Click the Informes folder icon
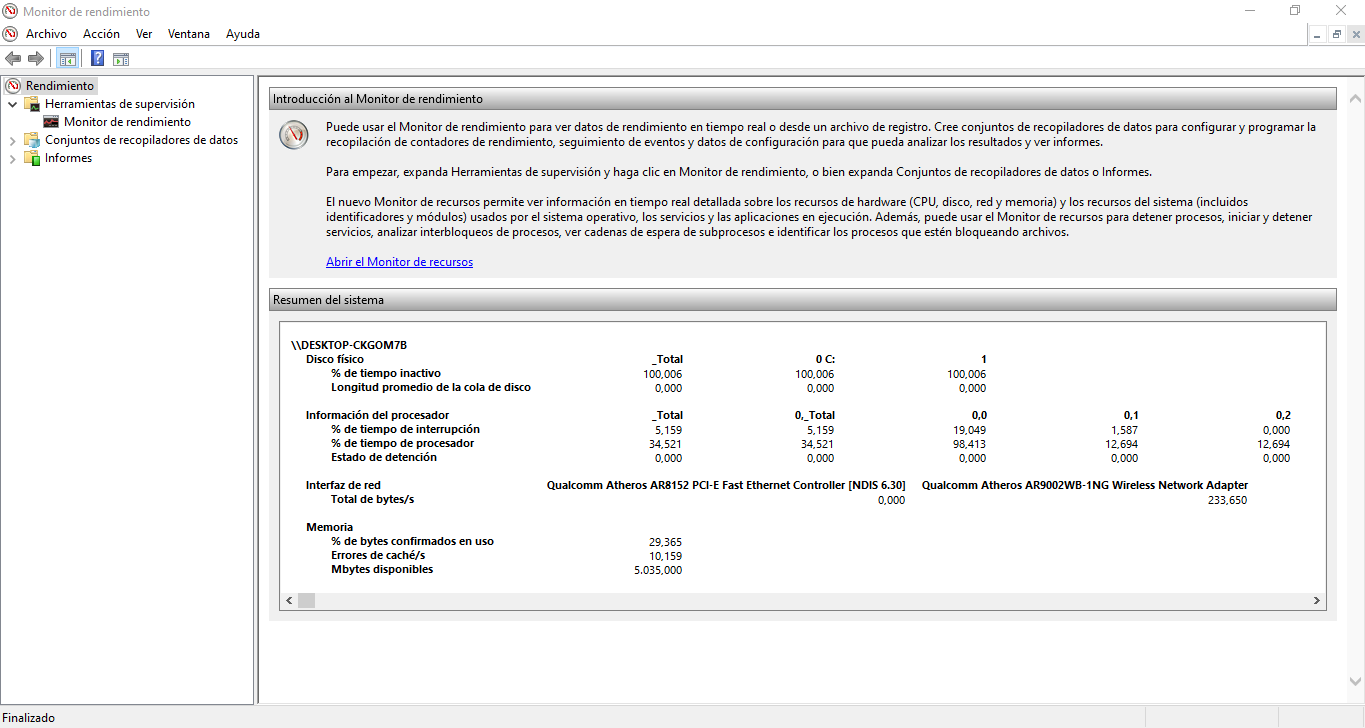Viewport: 1365px width, 728px height. pos(32,158)
